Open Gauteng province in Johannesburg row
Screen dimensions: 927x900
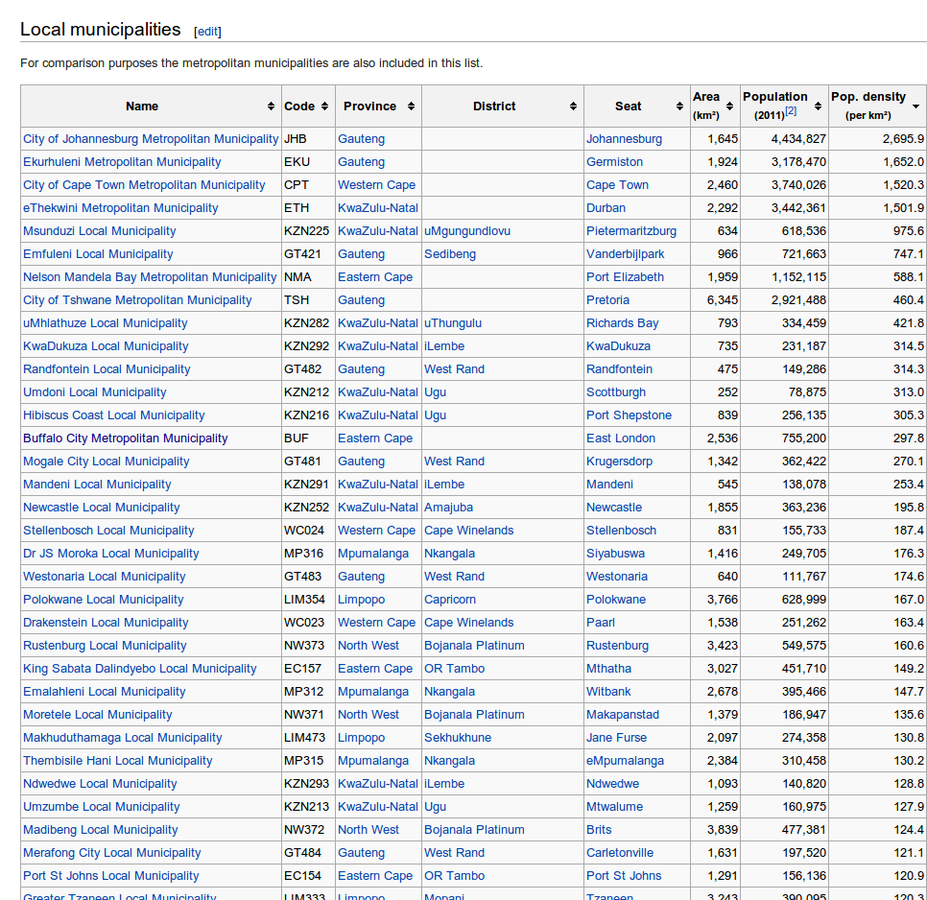click(361, 139)
